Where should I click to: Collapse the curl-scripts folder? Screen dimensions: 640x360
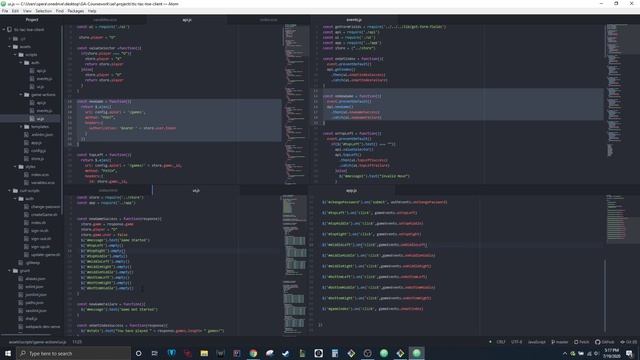(10, 191)
